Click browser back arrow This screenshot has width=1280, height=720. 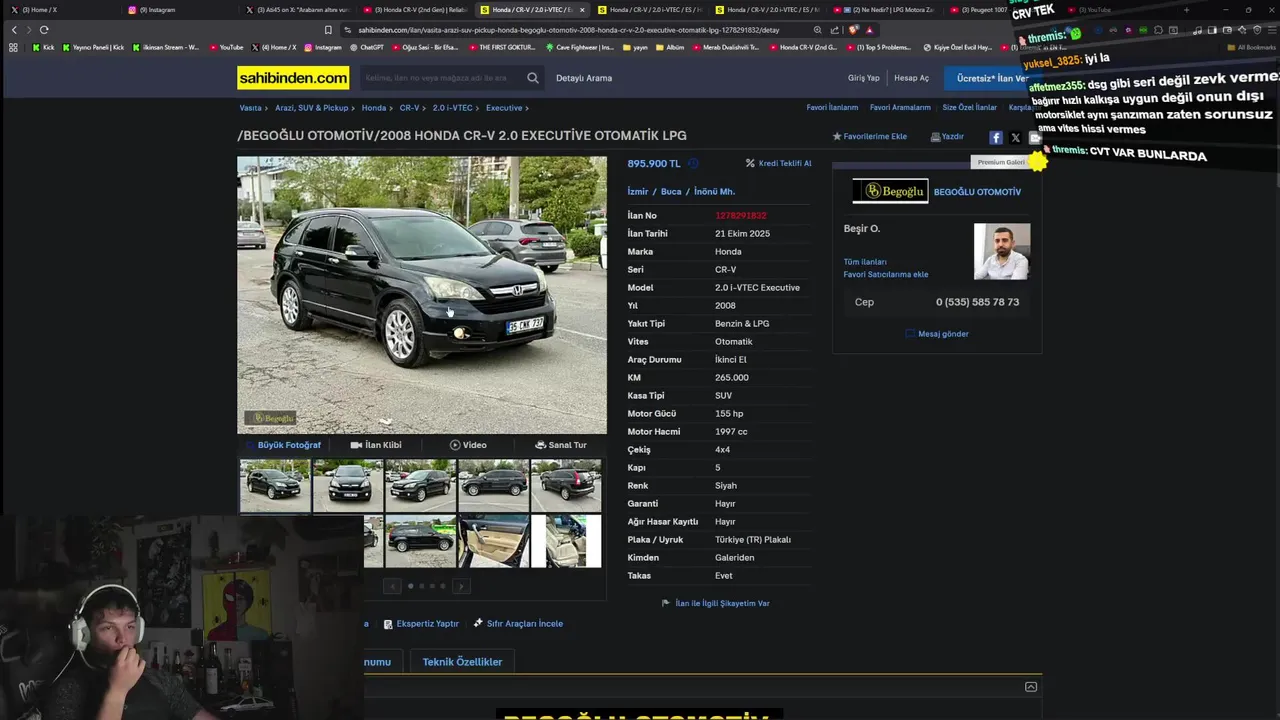pyautogui.click(x=14, y=30)
